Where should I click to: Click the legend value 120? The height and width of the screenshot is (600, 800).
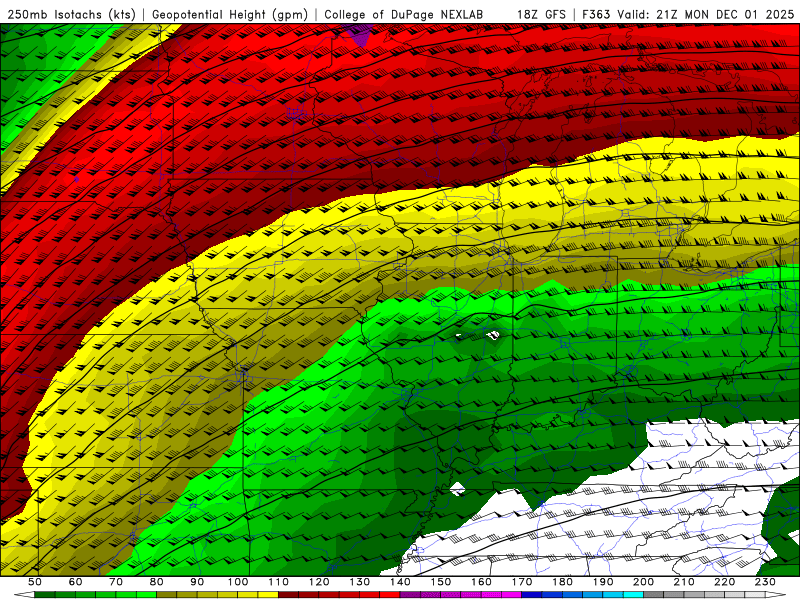coord(319,582)
